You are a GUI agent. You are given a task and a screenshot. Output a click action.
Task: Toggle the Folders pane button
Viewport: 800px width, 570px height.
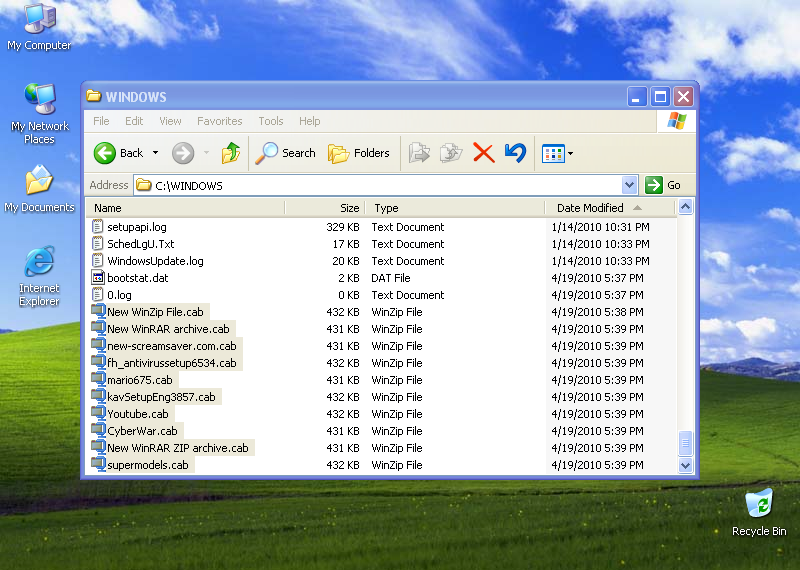tap(359, 153)
